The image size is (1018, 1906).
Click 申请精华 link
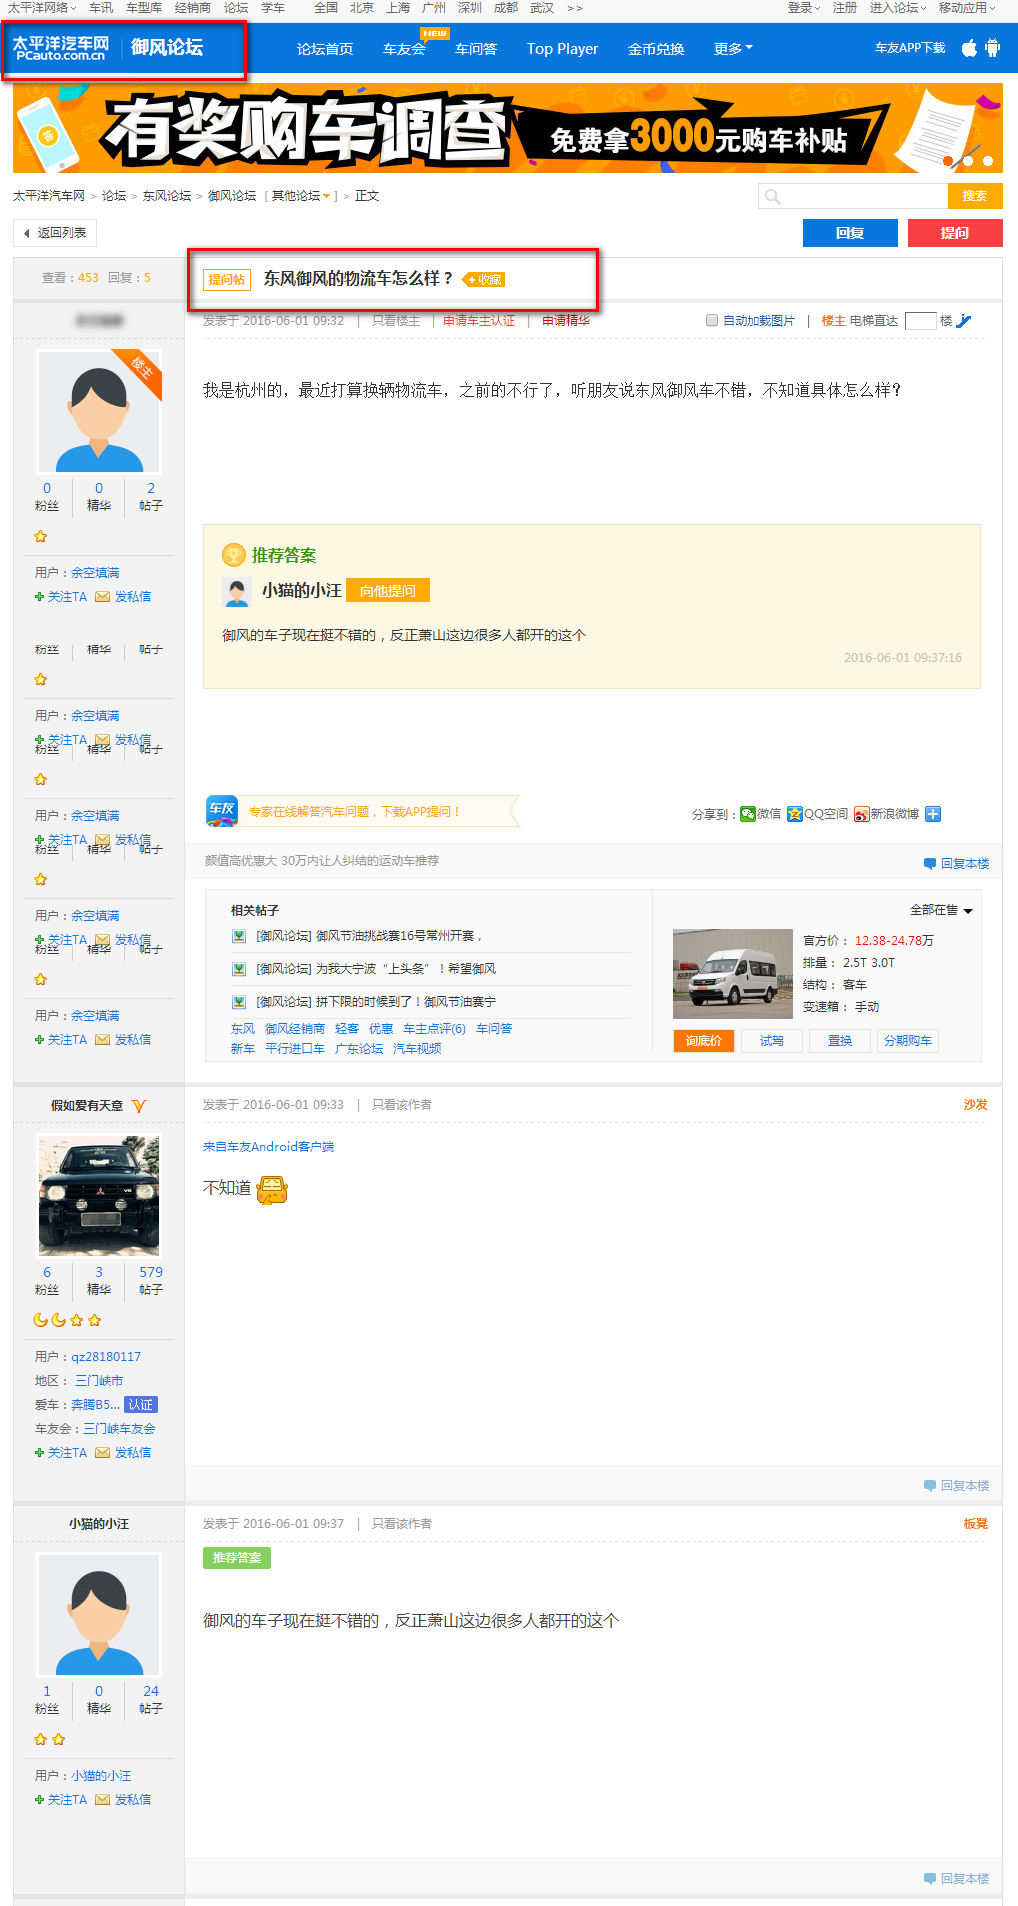[566, 321]
